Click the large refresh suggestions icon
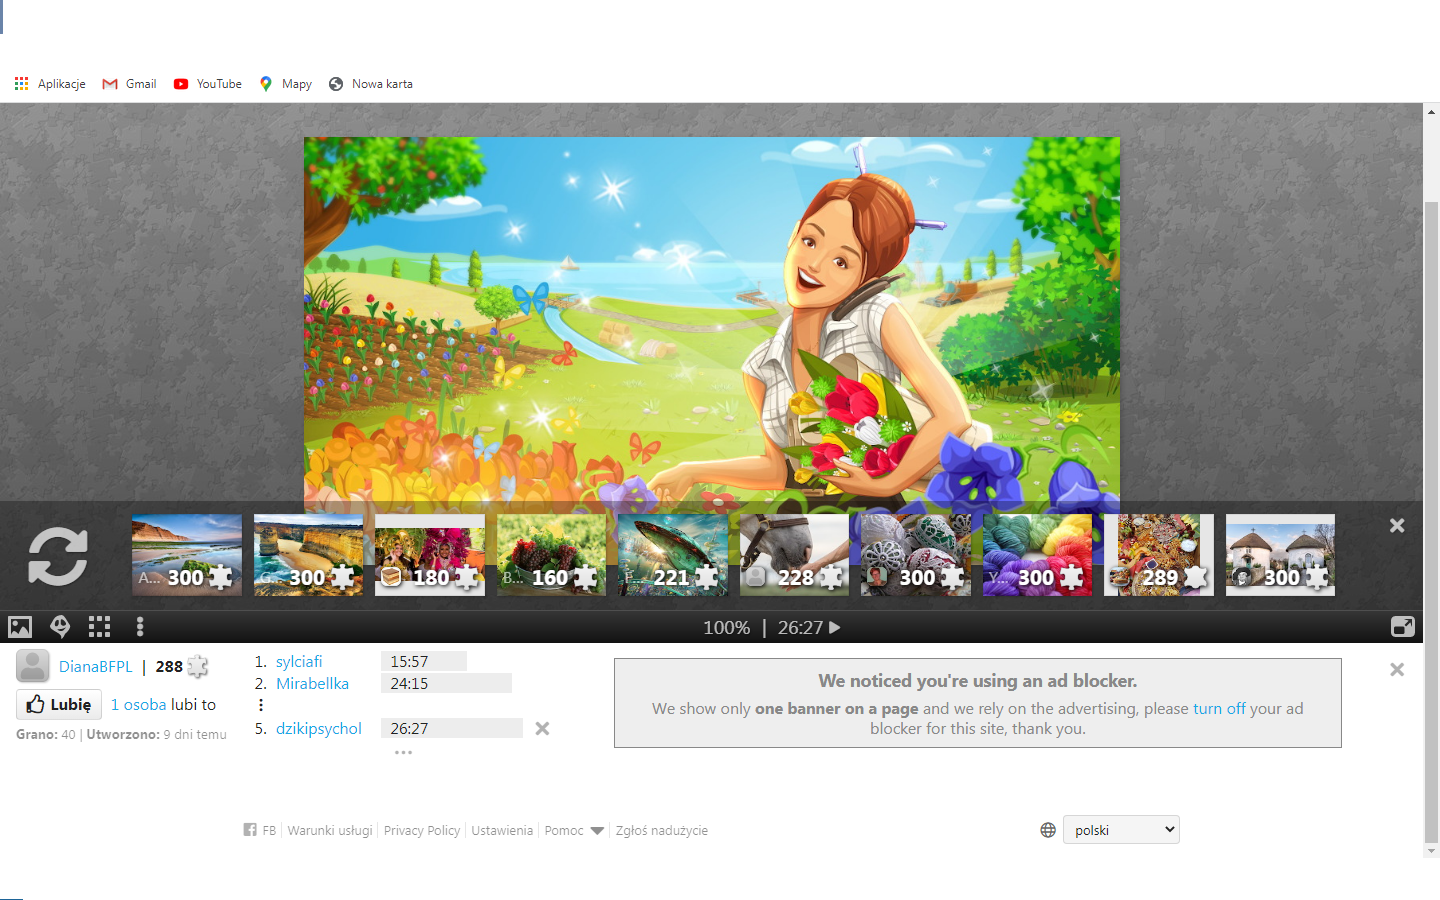 pos(58,556)
